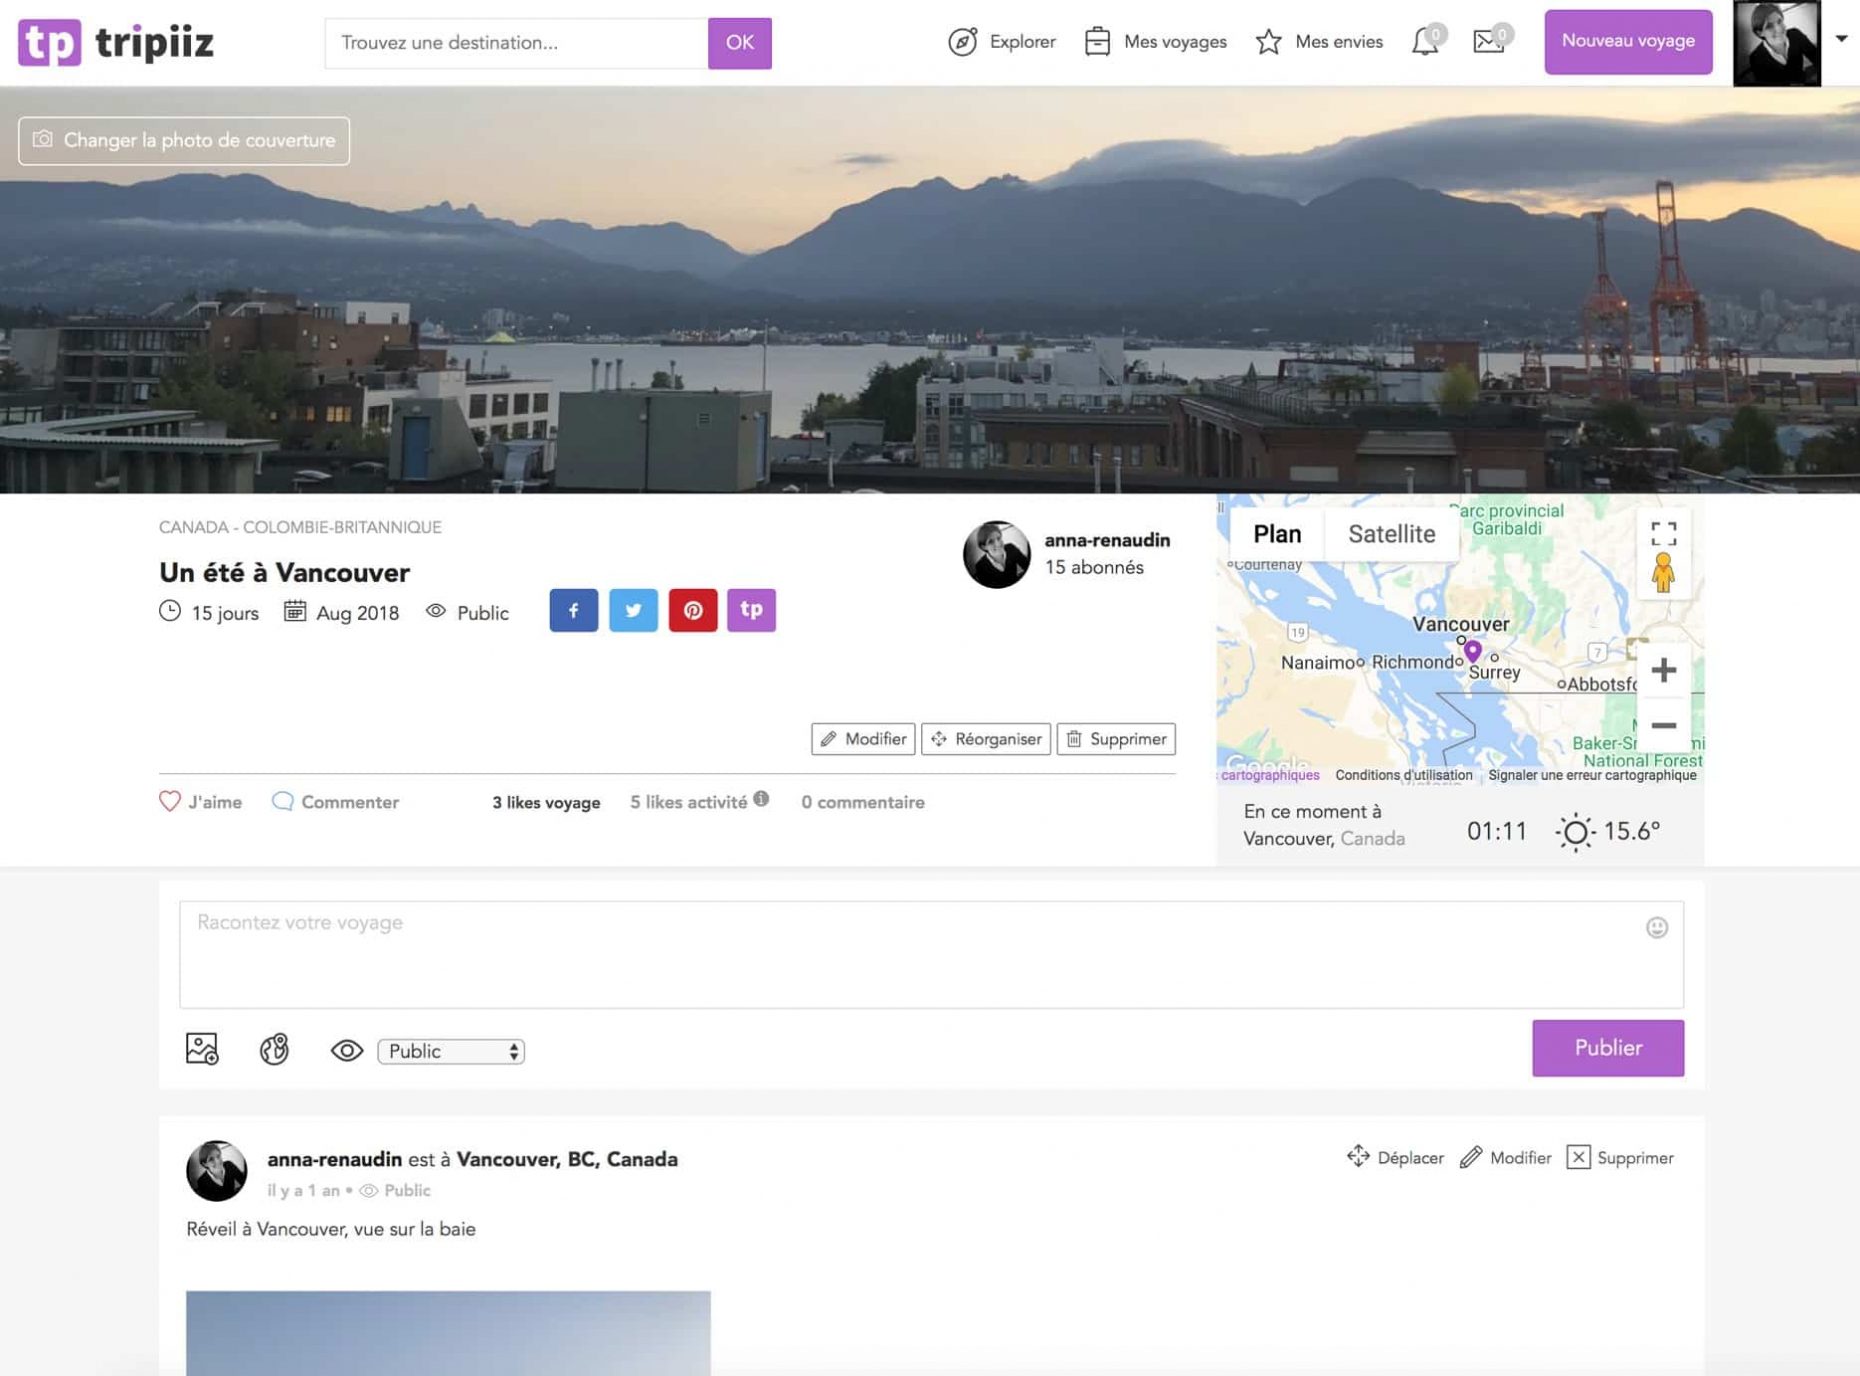Click Supprimer on the Vancouver post

point(1619,1157)
